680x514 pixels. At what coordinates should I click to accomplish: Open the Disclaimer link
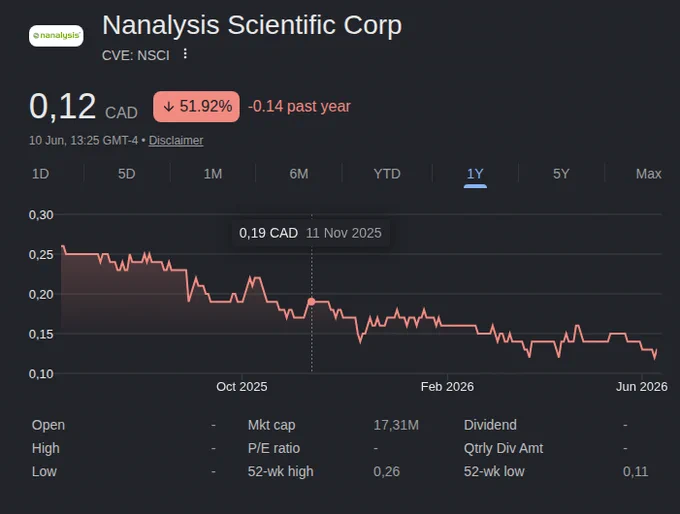coord(176,141)
